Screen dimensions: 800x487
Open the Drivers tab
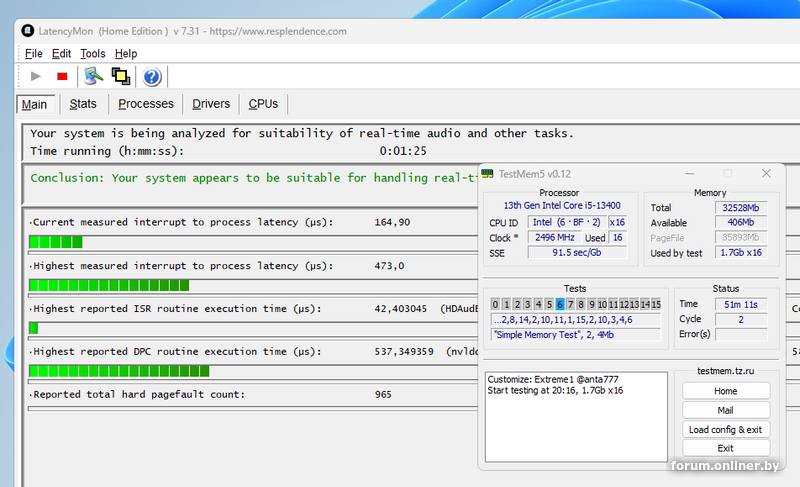point(211,104)
